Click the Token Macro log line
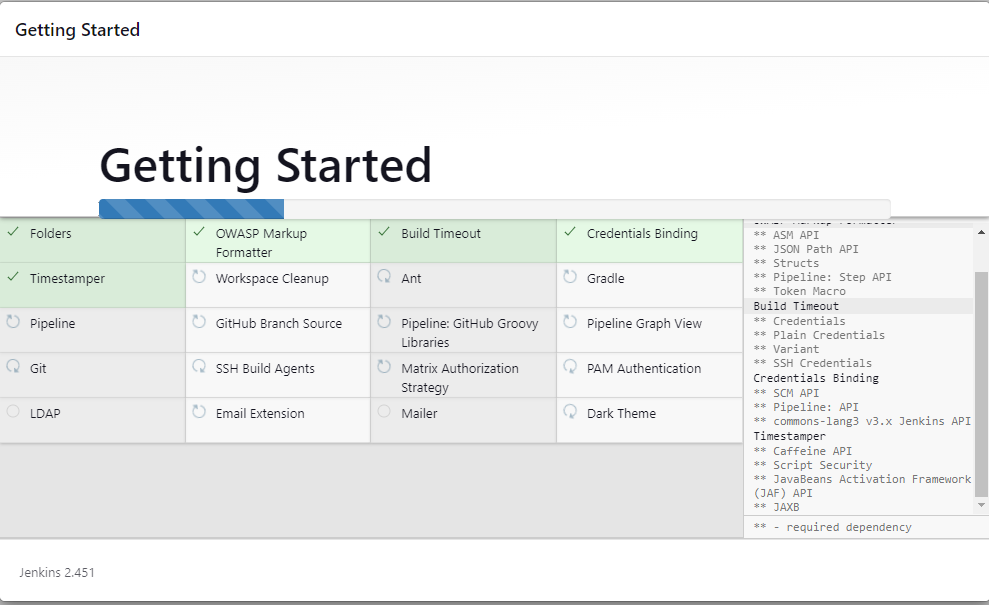Viewport: 989px width, 605px height. (799, 291)
